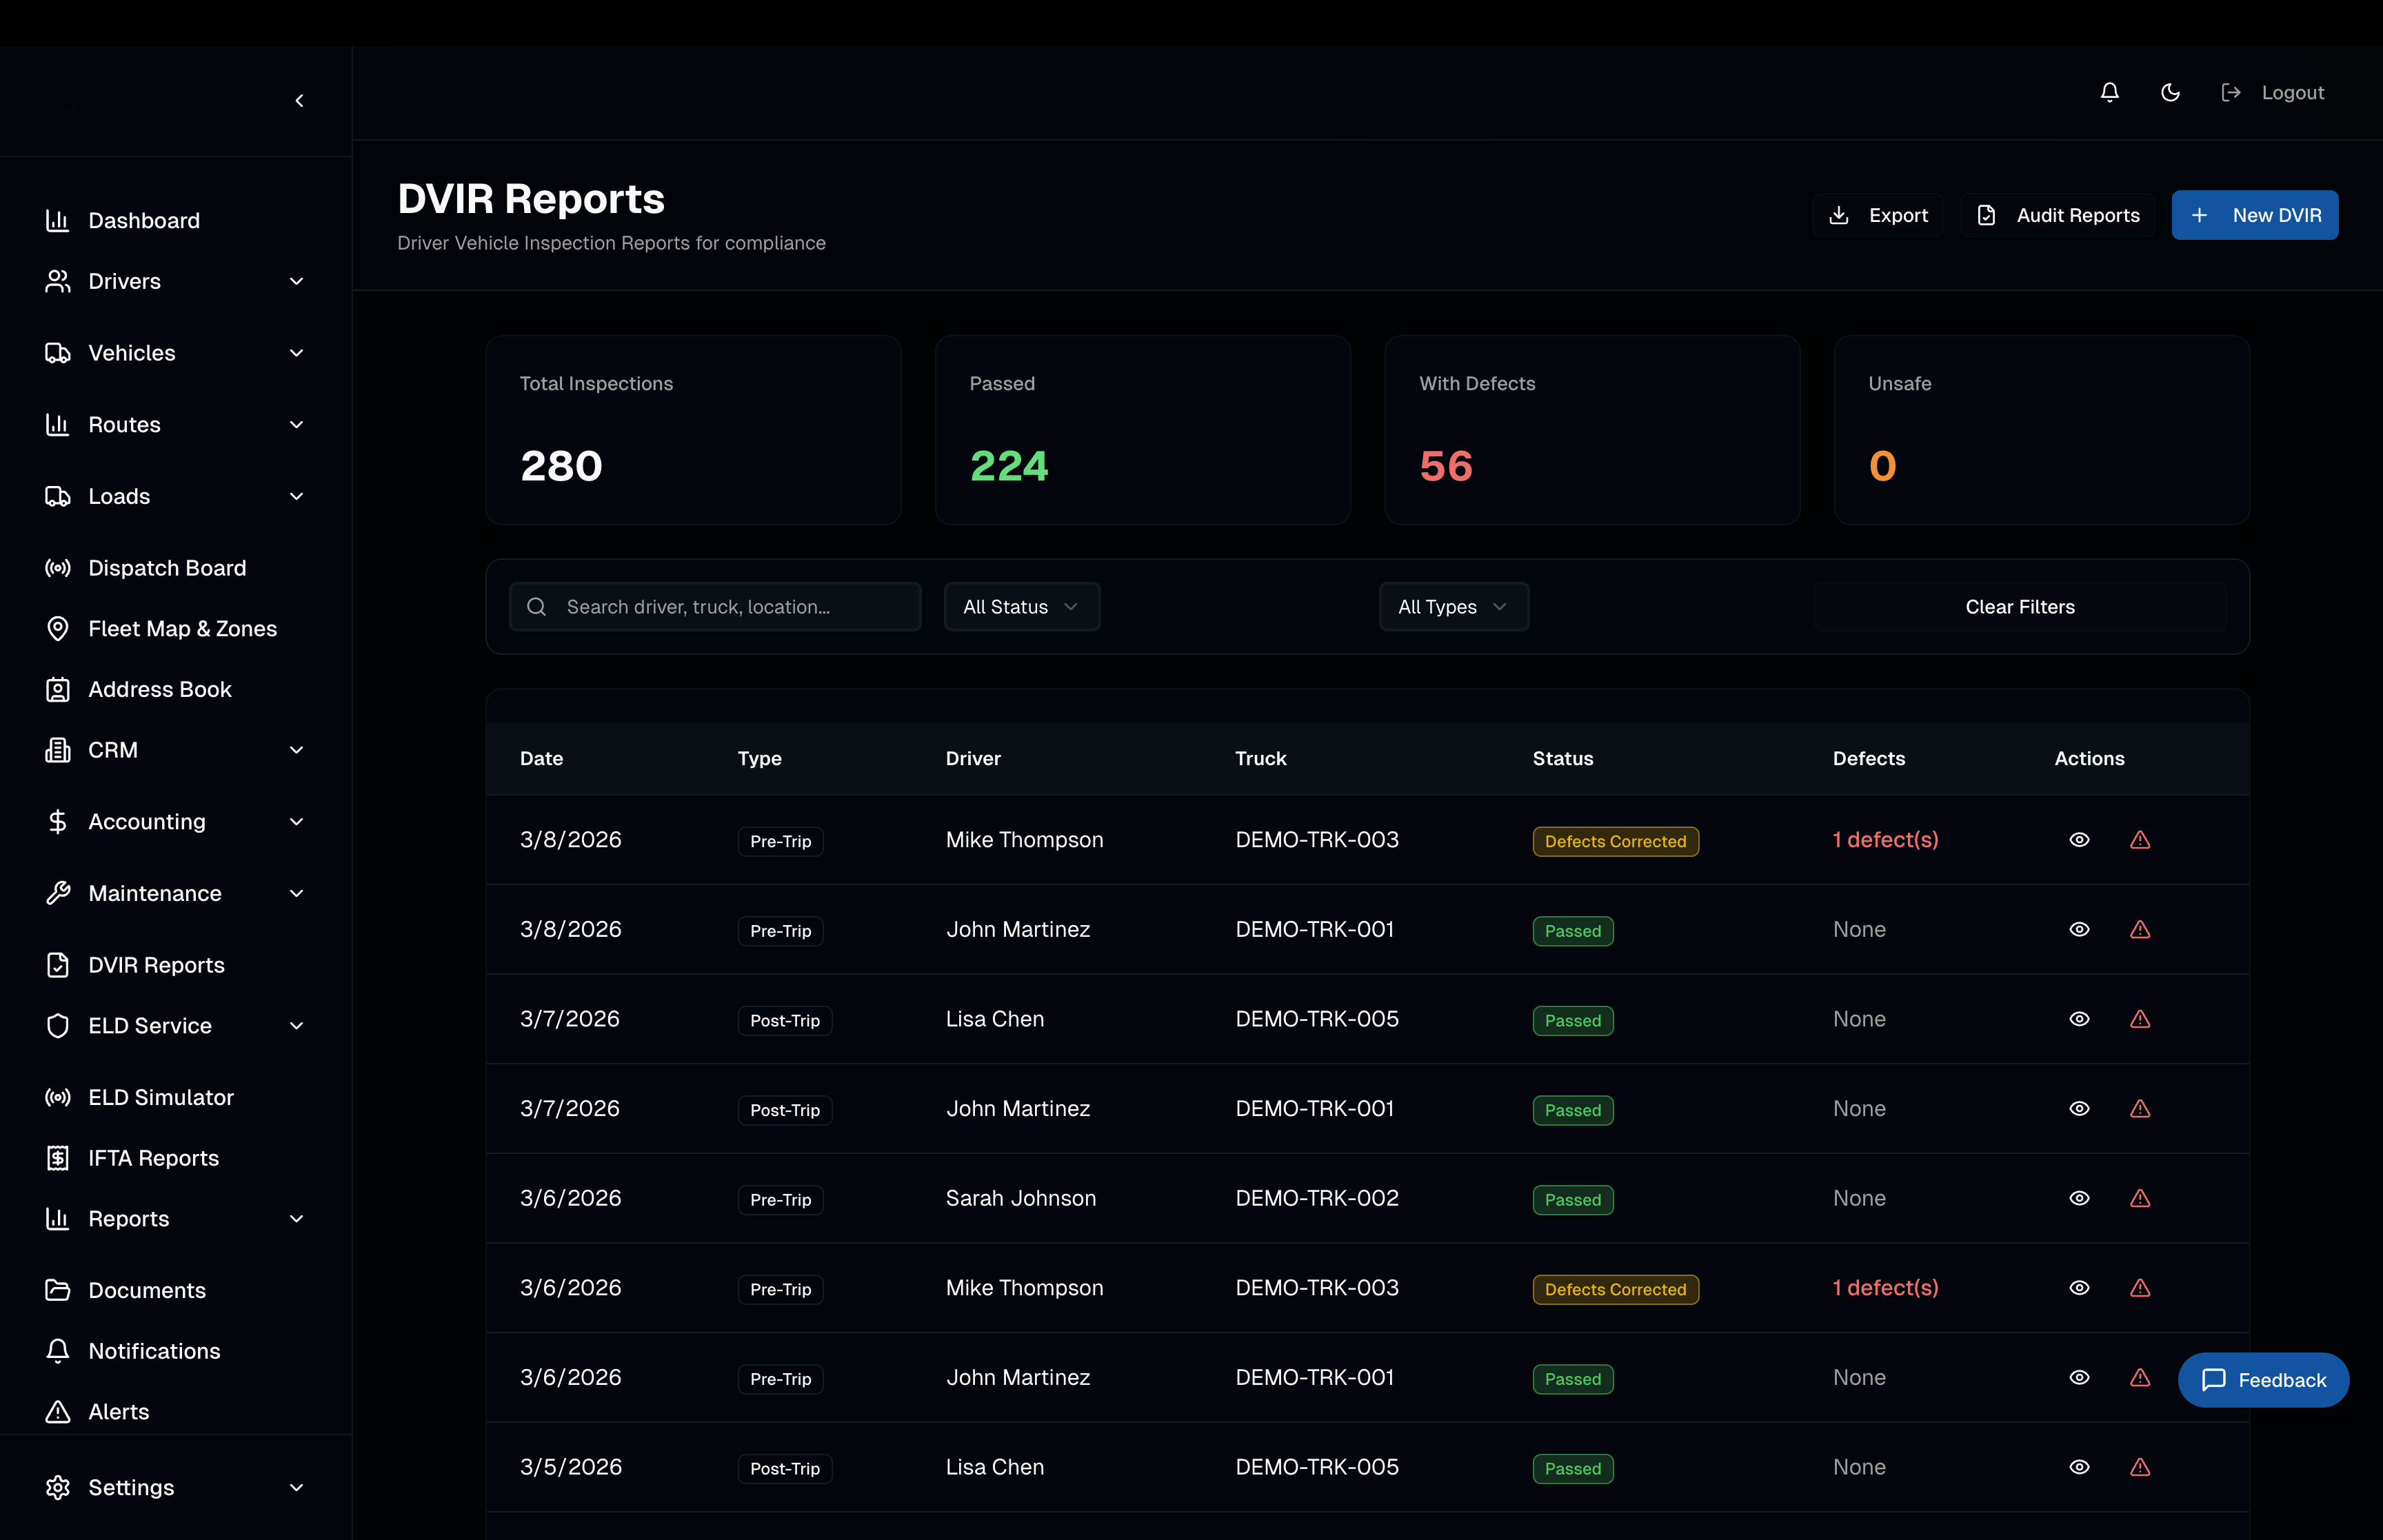Open ELD Simulator sidebar item

(x=160, y=1097)
